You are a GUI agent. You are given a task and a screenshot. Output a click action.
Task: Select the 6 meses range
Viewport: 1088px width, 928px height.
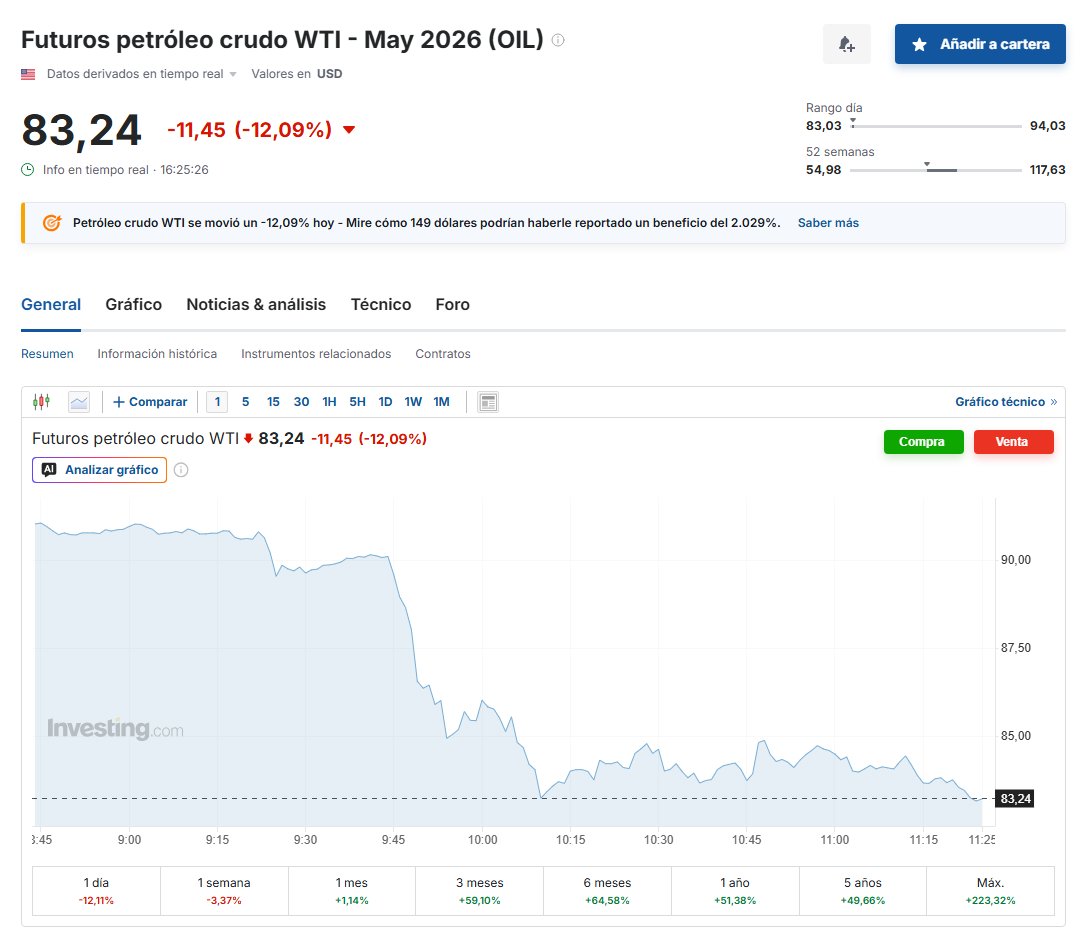pyautogui.click(x=607, y=891)
